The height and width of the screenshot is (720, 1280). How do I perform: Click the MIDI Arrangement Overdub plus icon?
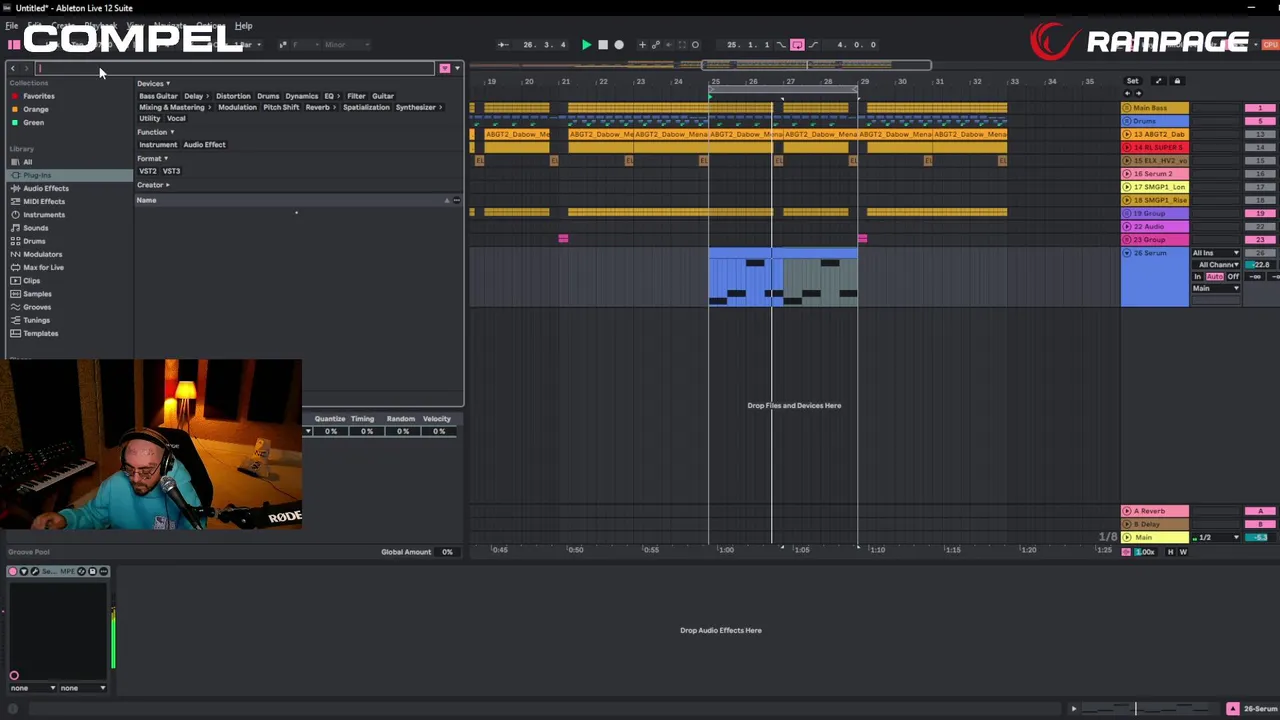tap(642, 44)
